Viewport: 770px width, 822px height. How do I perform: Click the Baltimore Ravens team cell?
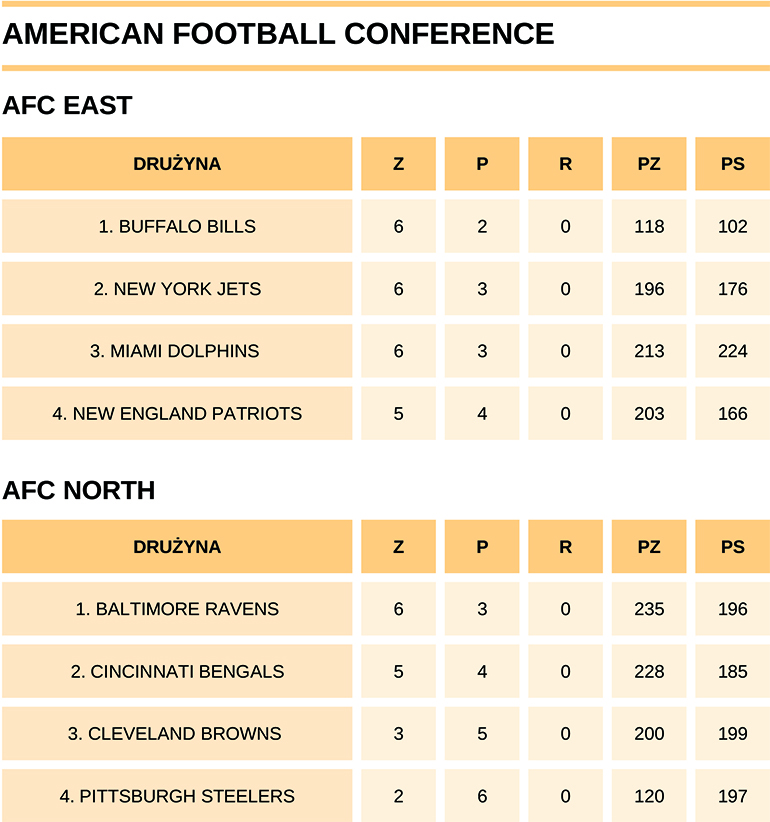177,609
